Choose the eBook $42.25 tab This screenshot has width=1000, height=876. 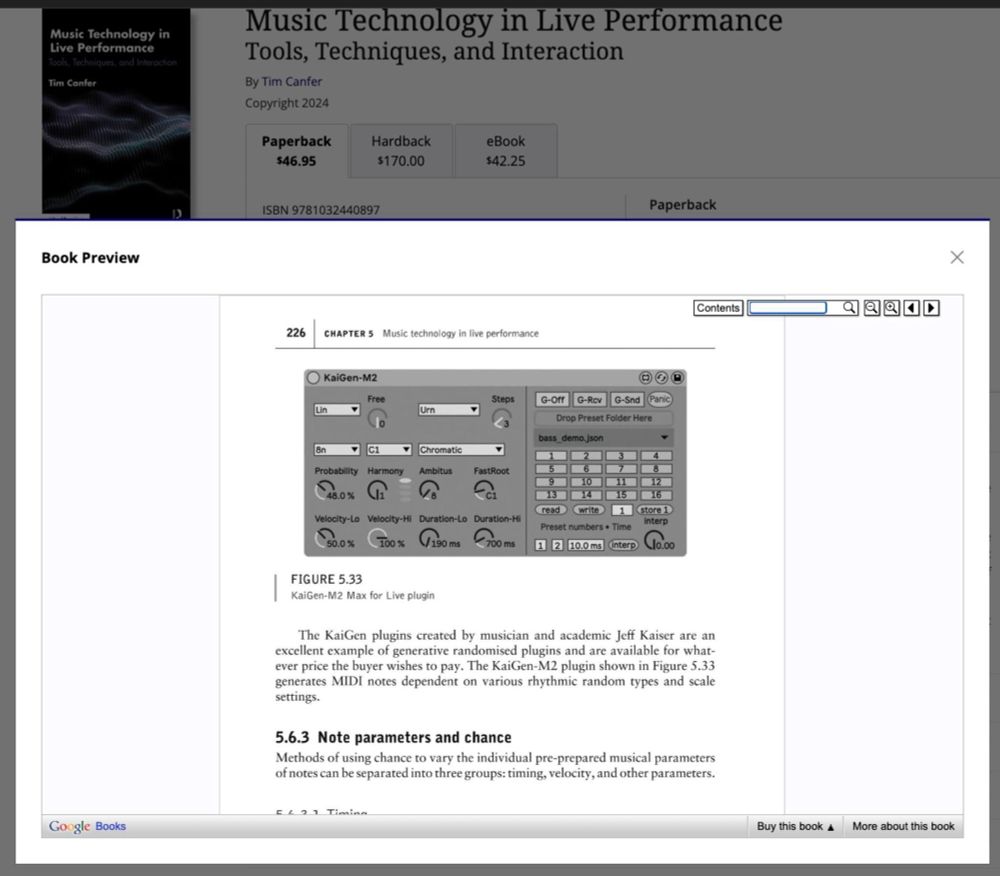click(x=506, y=151)
